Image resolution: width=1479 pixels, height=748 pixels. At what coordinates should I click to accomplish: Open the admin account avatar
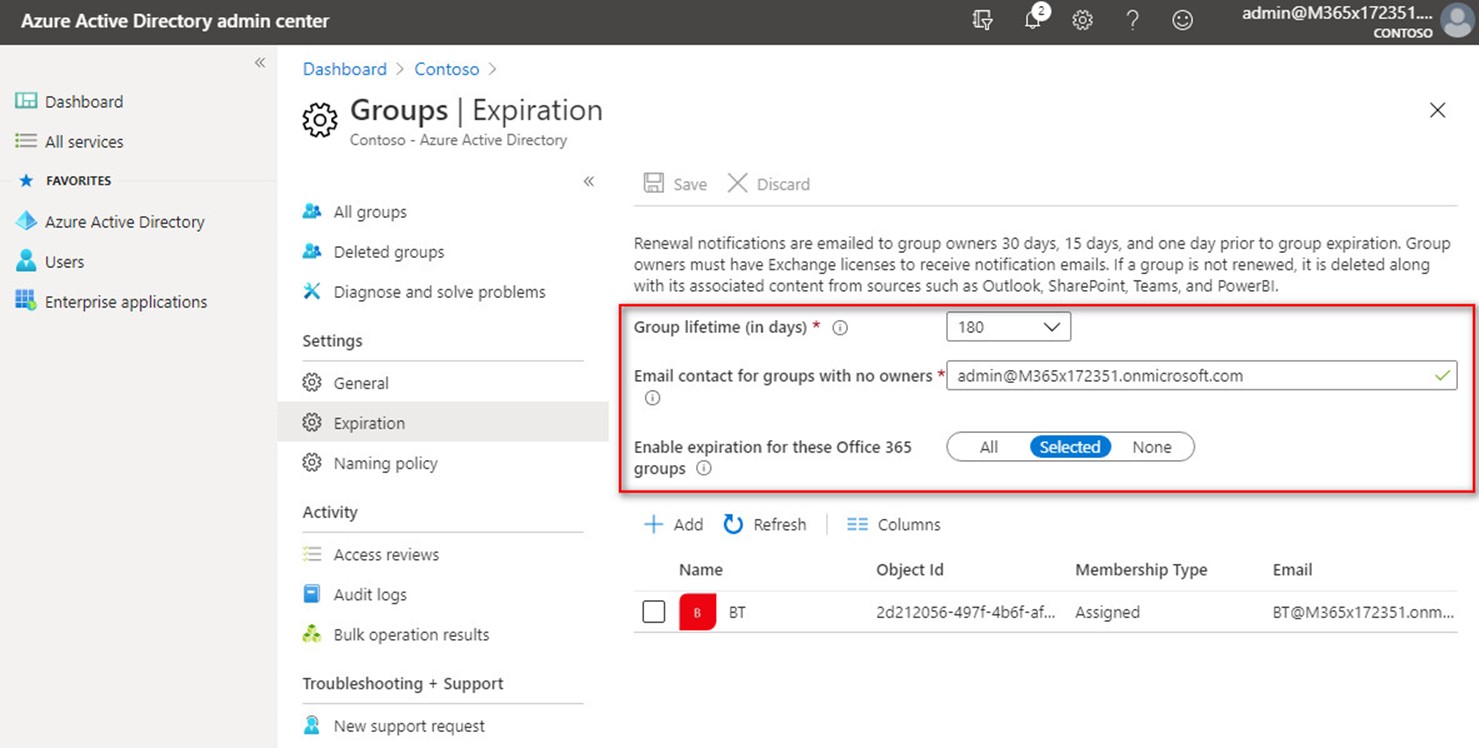[1456, 22]
